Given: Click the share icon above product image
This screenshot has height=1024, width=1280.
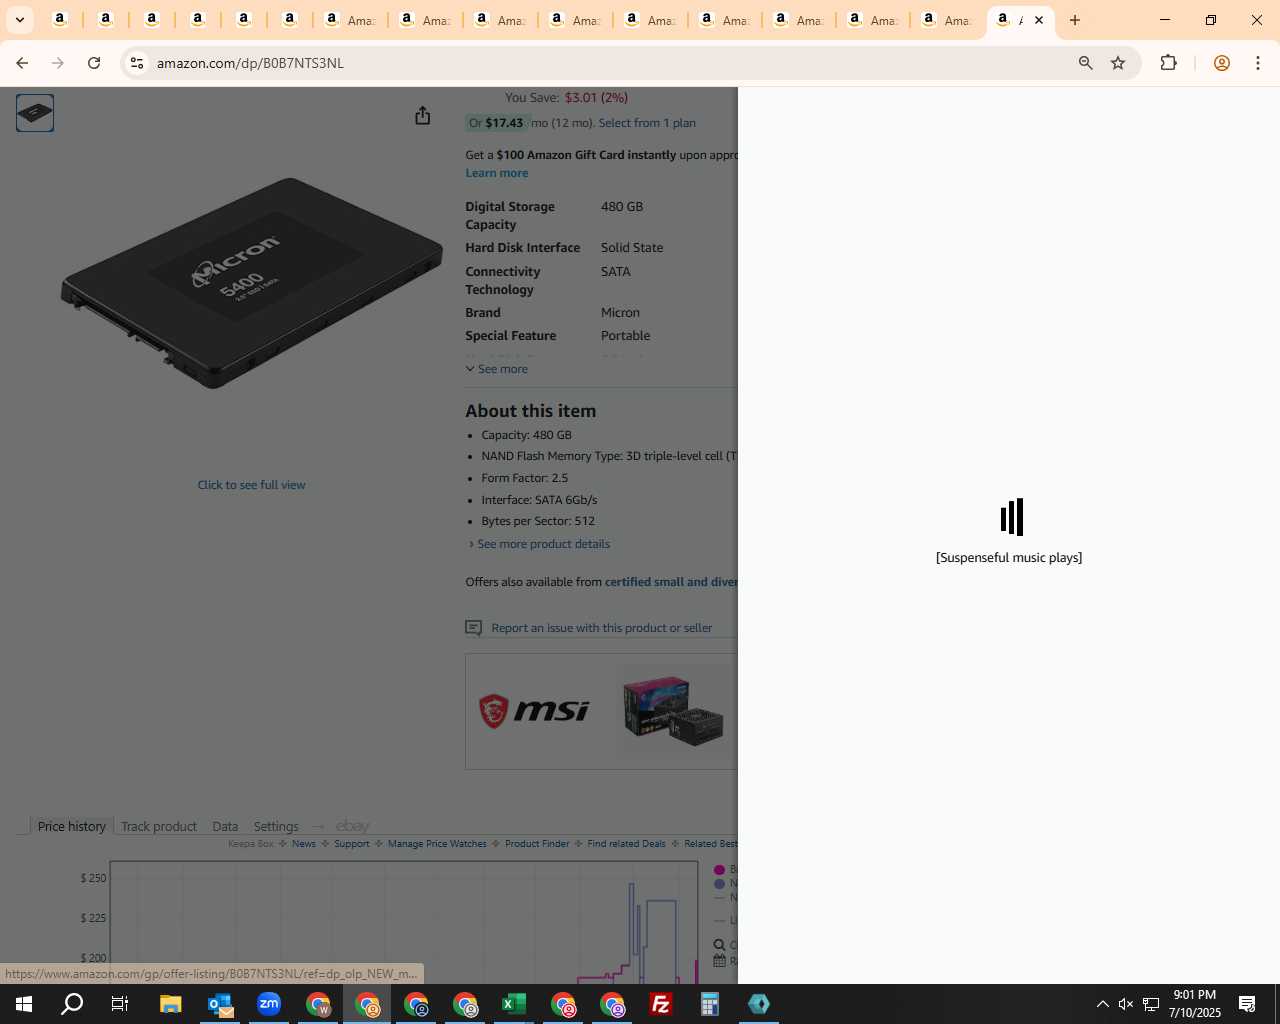Looking at the screenshot, I should click(423, 116).
